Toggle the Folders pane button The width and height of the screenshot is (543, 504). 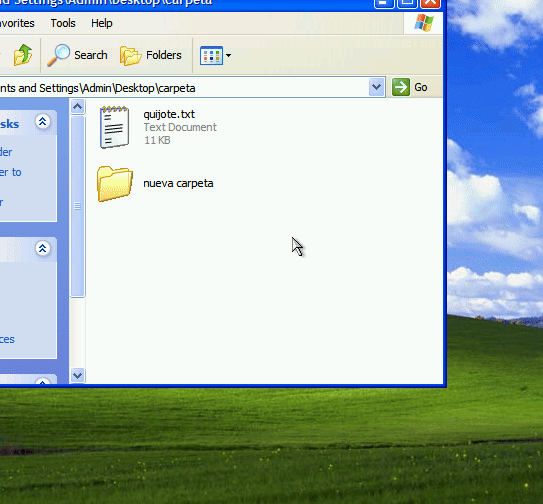[151, 55]
